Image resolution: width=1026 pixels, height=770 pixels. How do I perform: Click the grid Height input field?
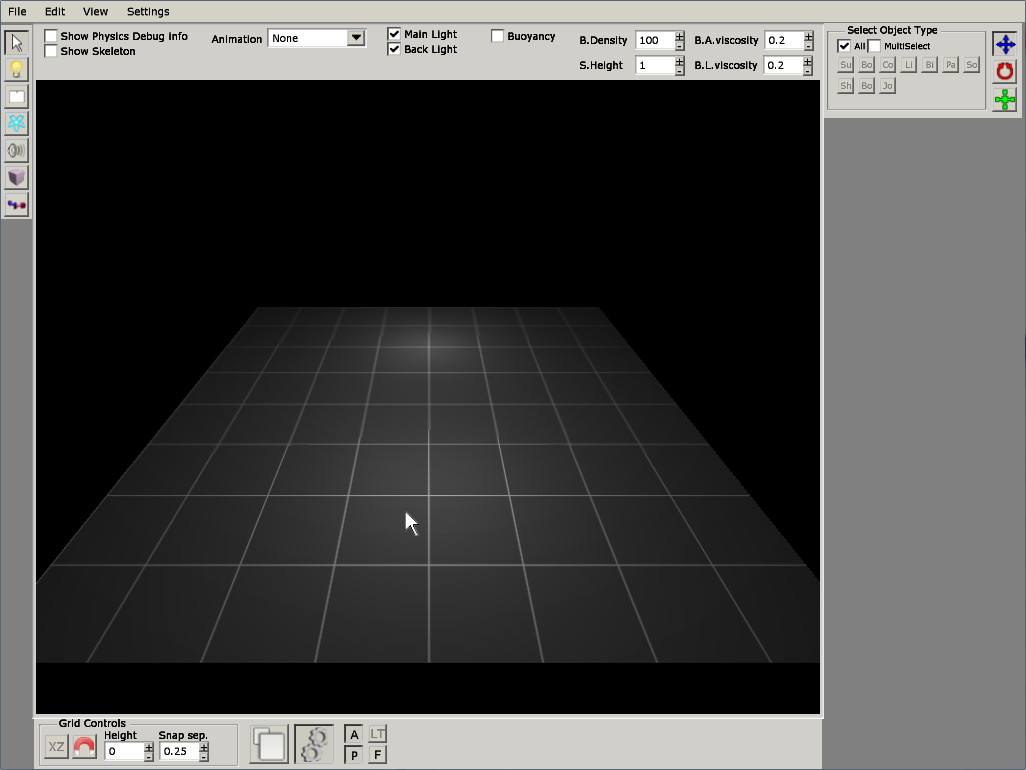tap(124, 751)
